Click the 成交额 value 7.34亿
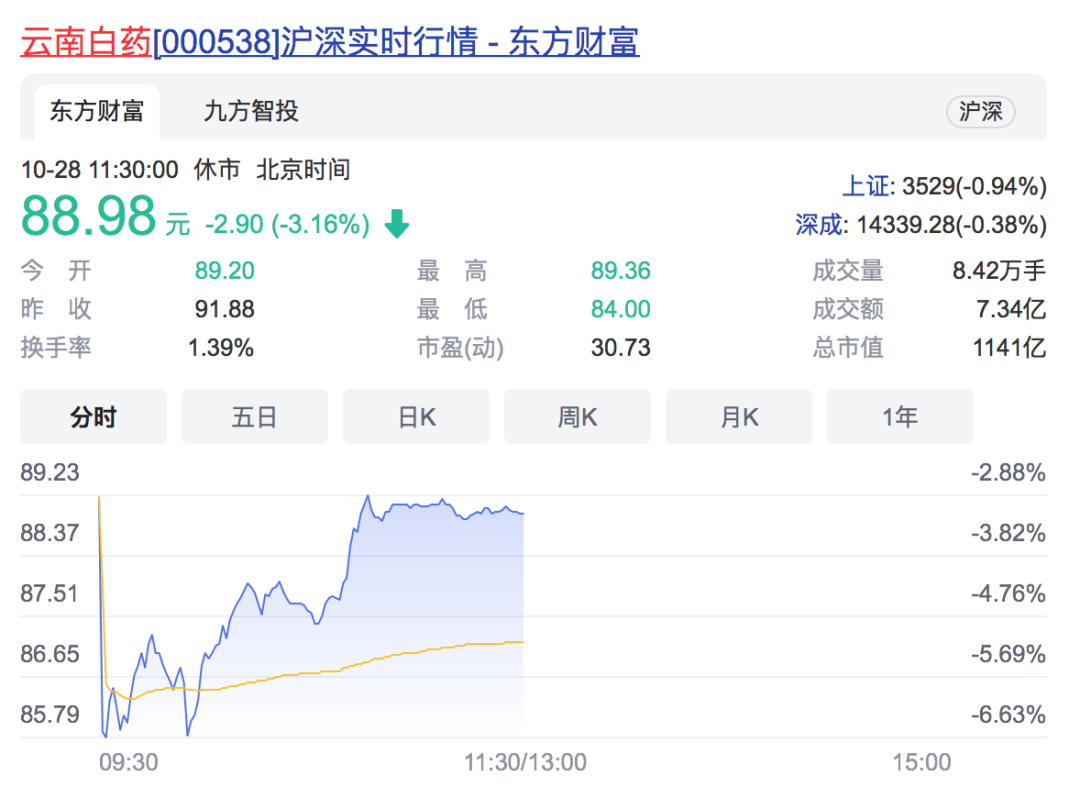Image resolution: width=1080 pixels, height=787 pixels. click(x=1011, y=309)
